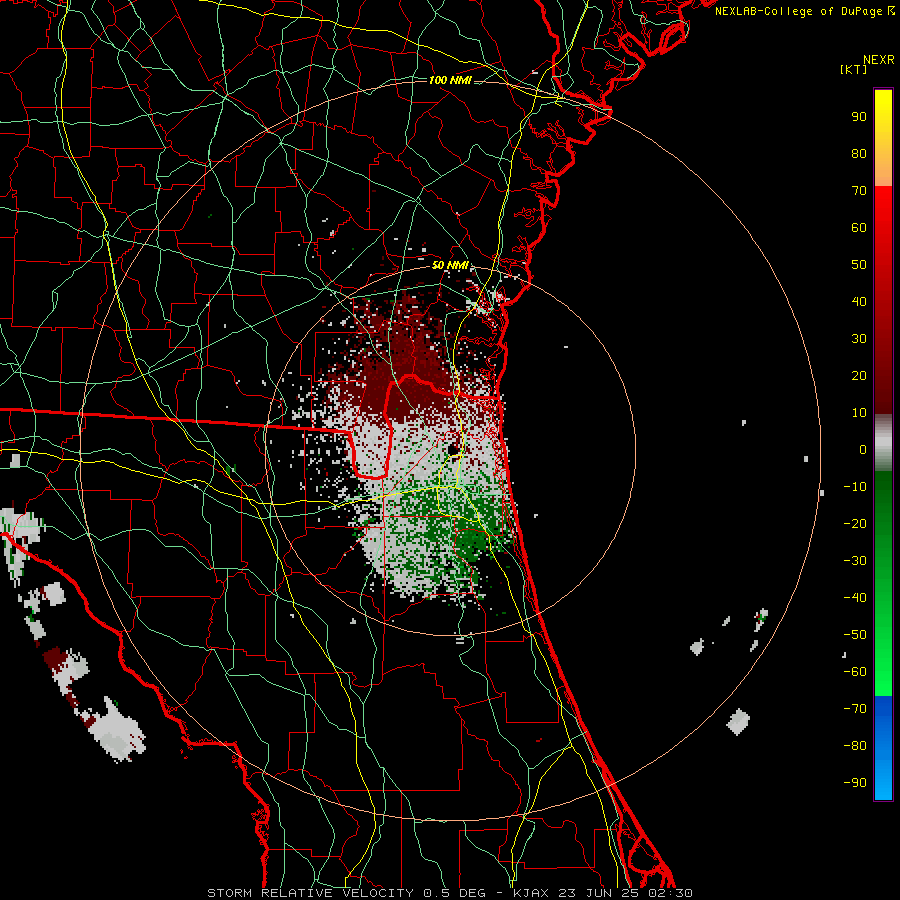Click the -90 value on the velocity scale
Viewport: 900px width, 900px height.
click(x=855, y=783)
